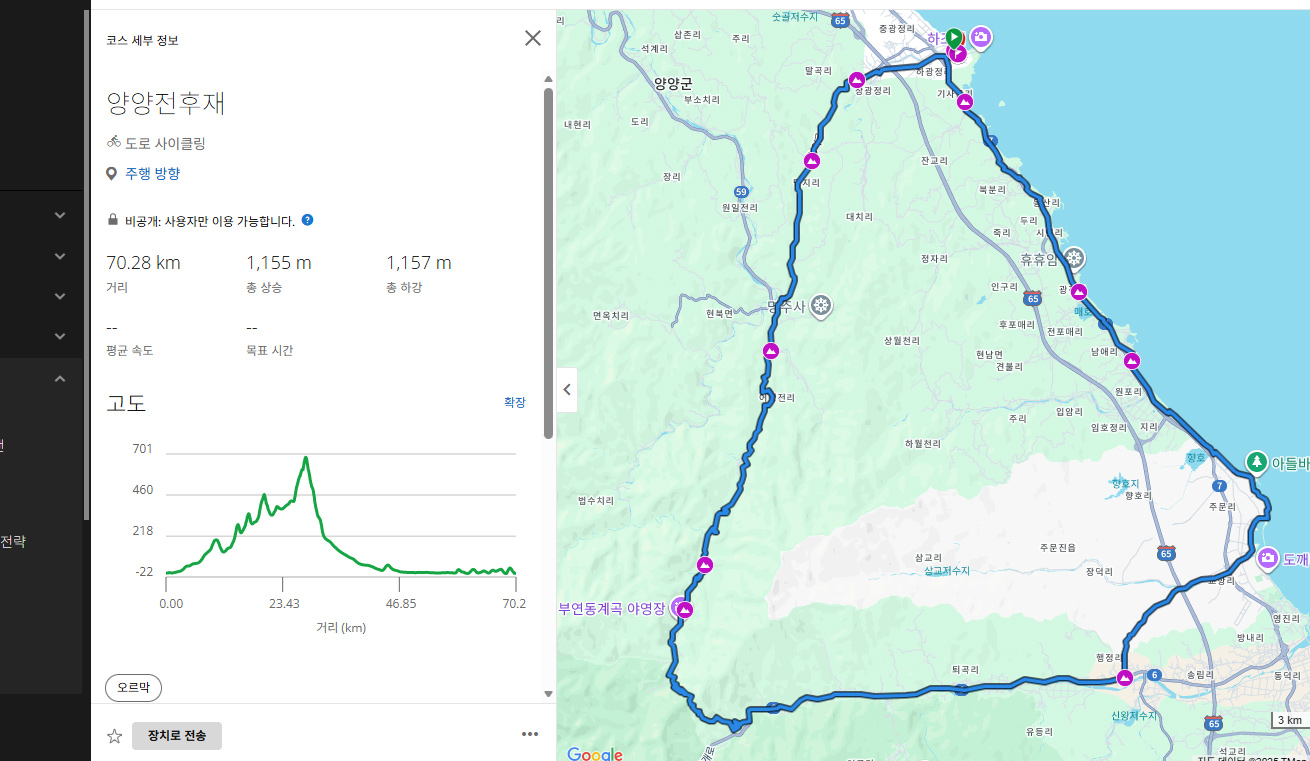
Task: Click the panel scrollbar down arrow
Action: (548, 693)
